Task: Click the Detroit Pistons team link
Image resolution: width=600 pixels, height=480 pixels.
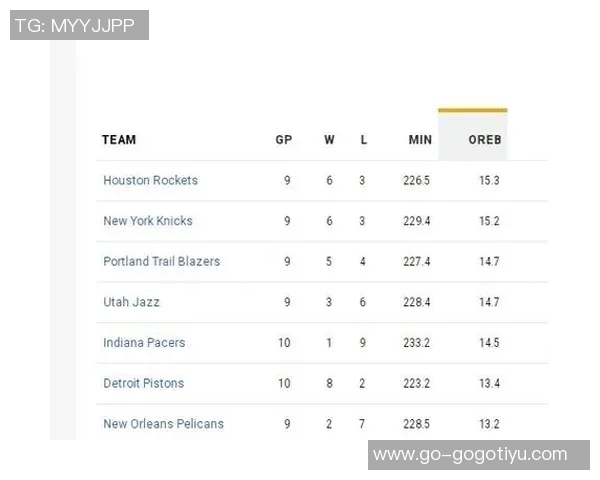Action: (x=143, y=383)
